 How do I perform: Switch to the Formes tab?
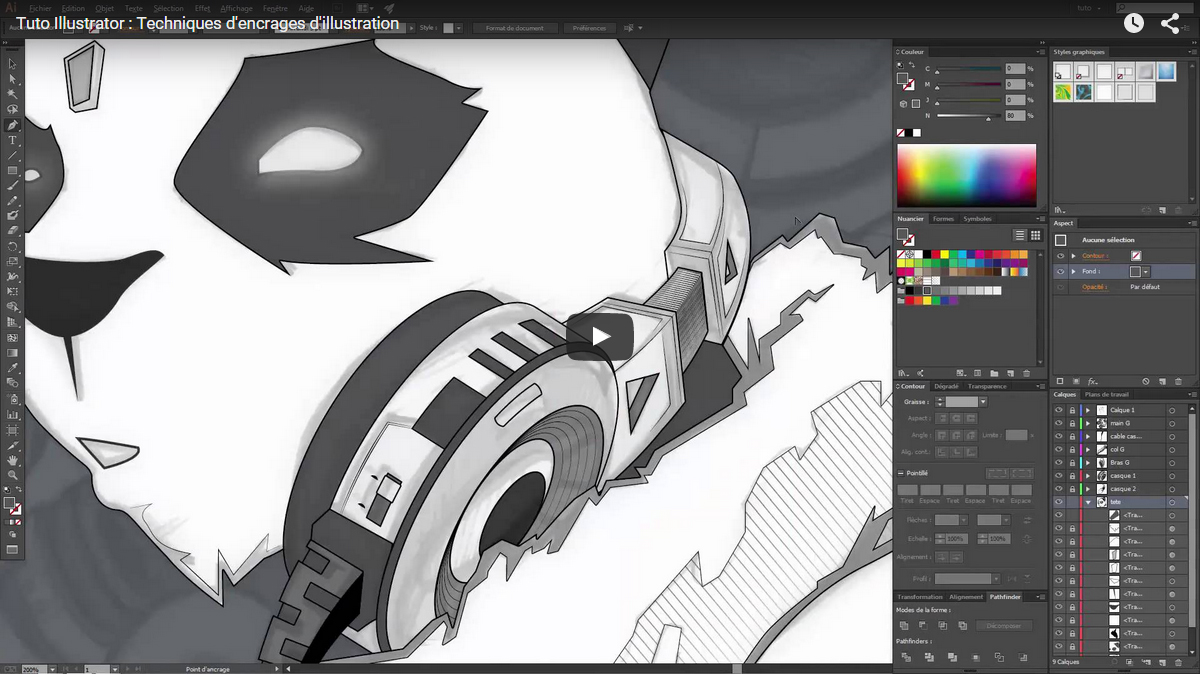pyautogui.click(x=944, y=219)
